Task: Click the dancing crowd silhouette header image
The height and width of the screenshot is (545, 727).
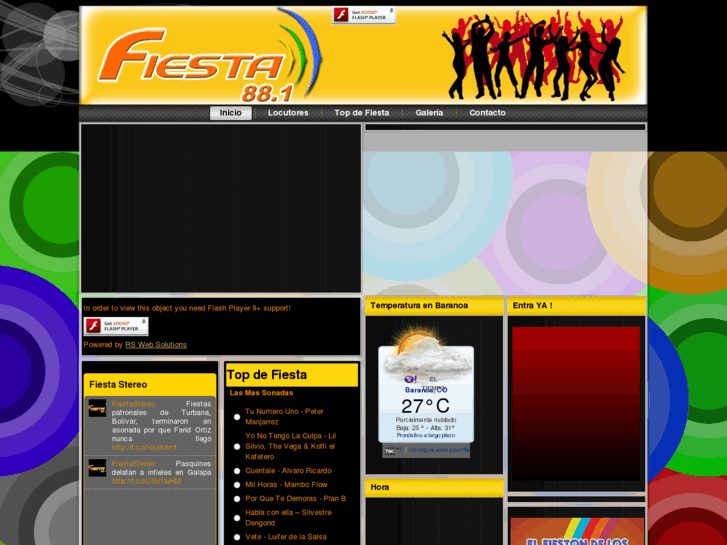Action: pos(533,56)
